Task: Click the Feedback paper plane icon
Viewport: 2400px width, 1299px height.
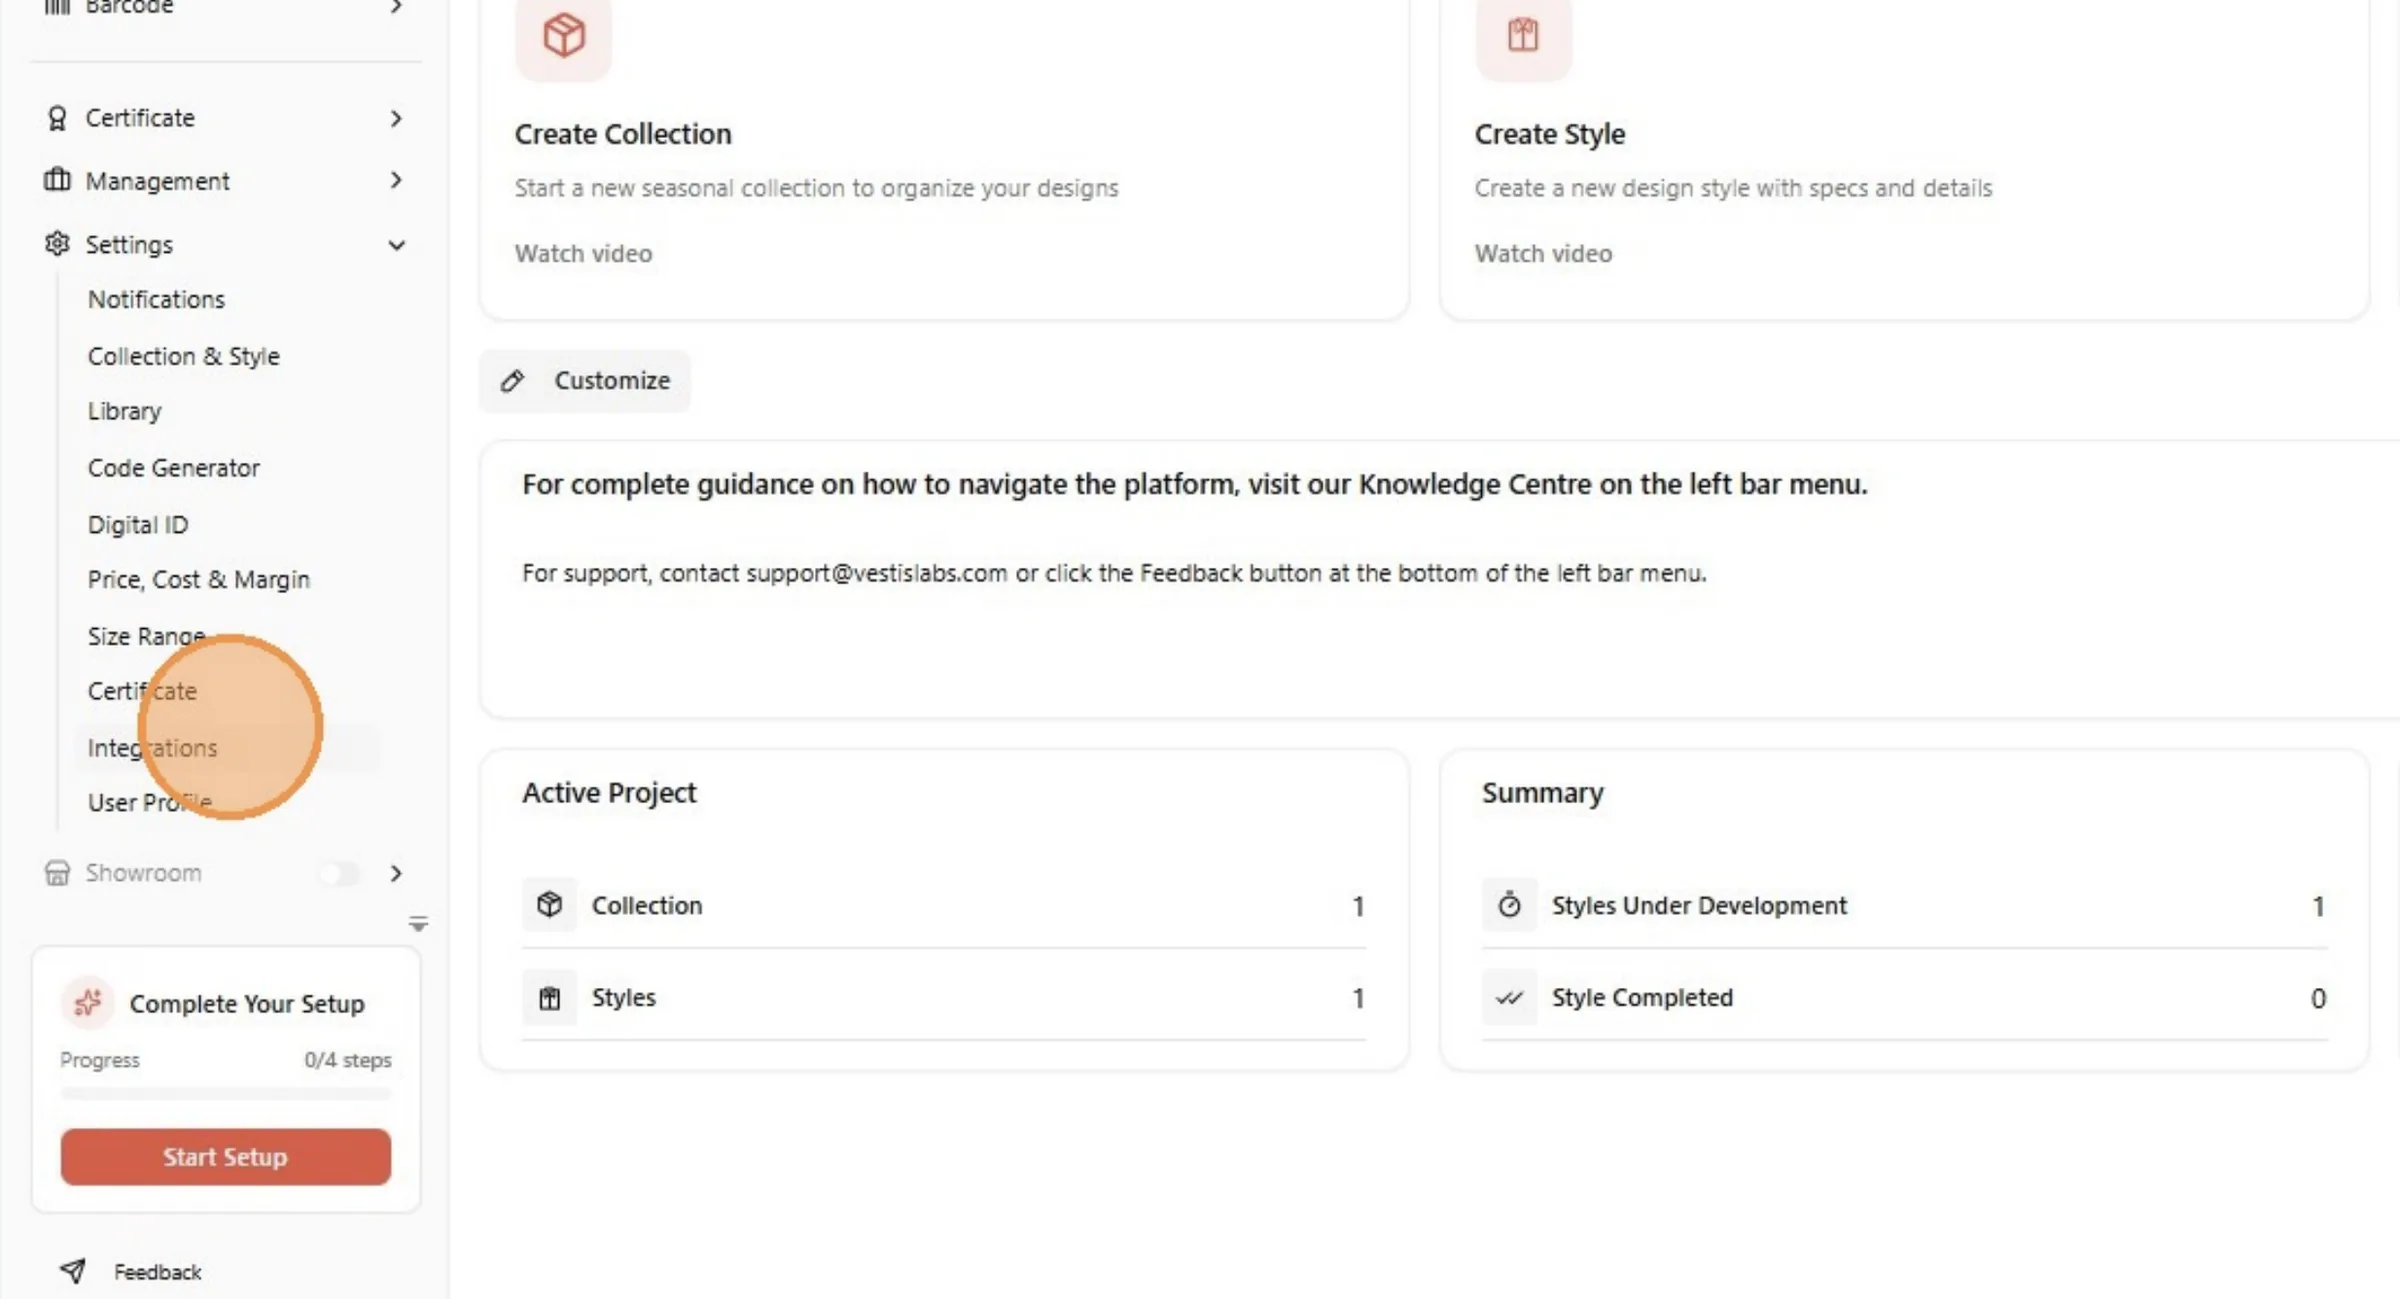Action: (73, 1271)
